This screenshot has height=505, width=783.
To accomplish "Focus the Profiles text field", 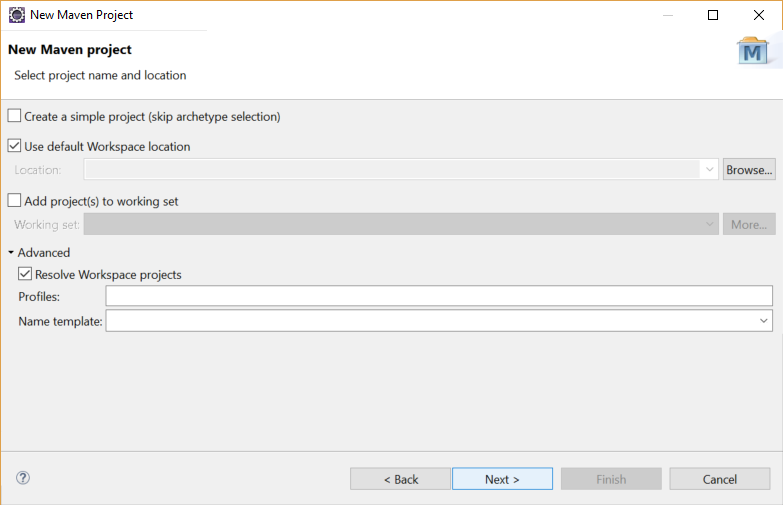I will point(439,296).
